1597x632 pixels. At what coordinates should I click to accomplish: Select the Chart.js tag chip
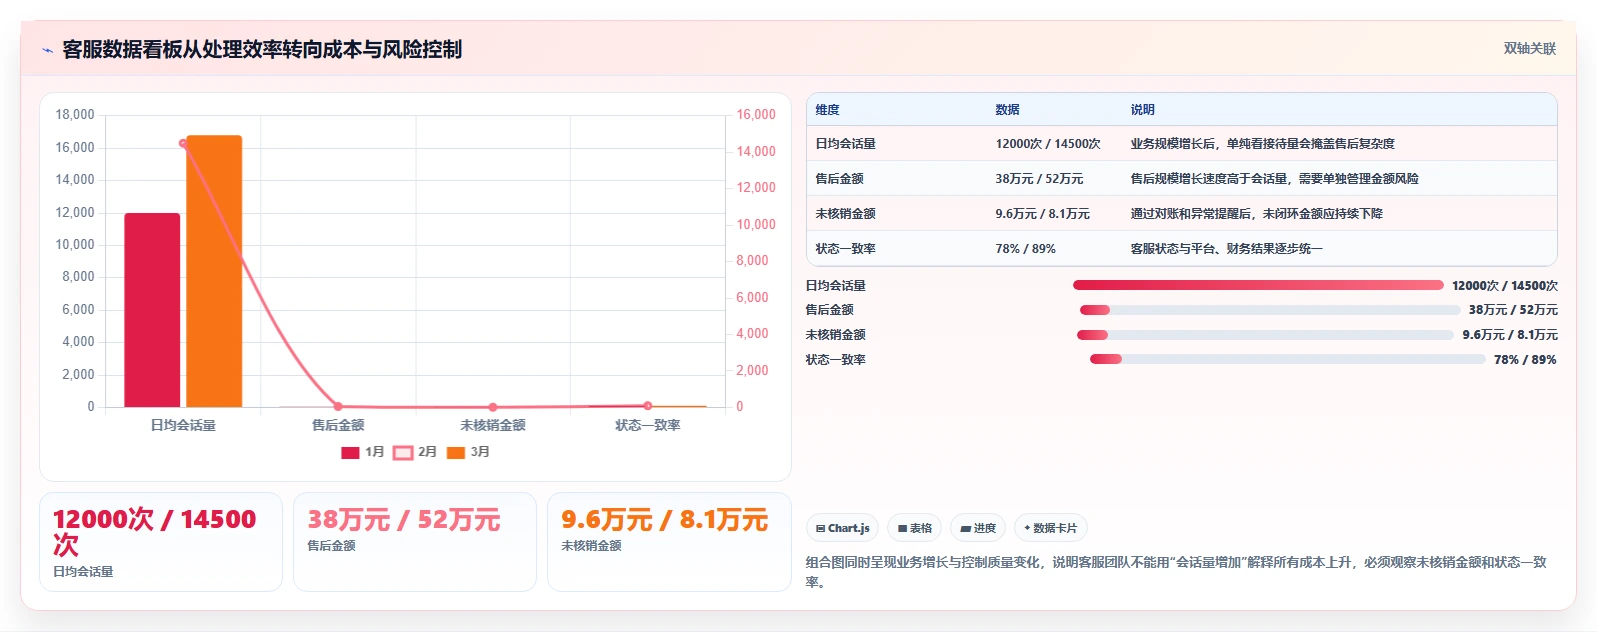[x=842, y=528]
